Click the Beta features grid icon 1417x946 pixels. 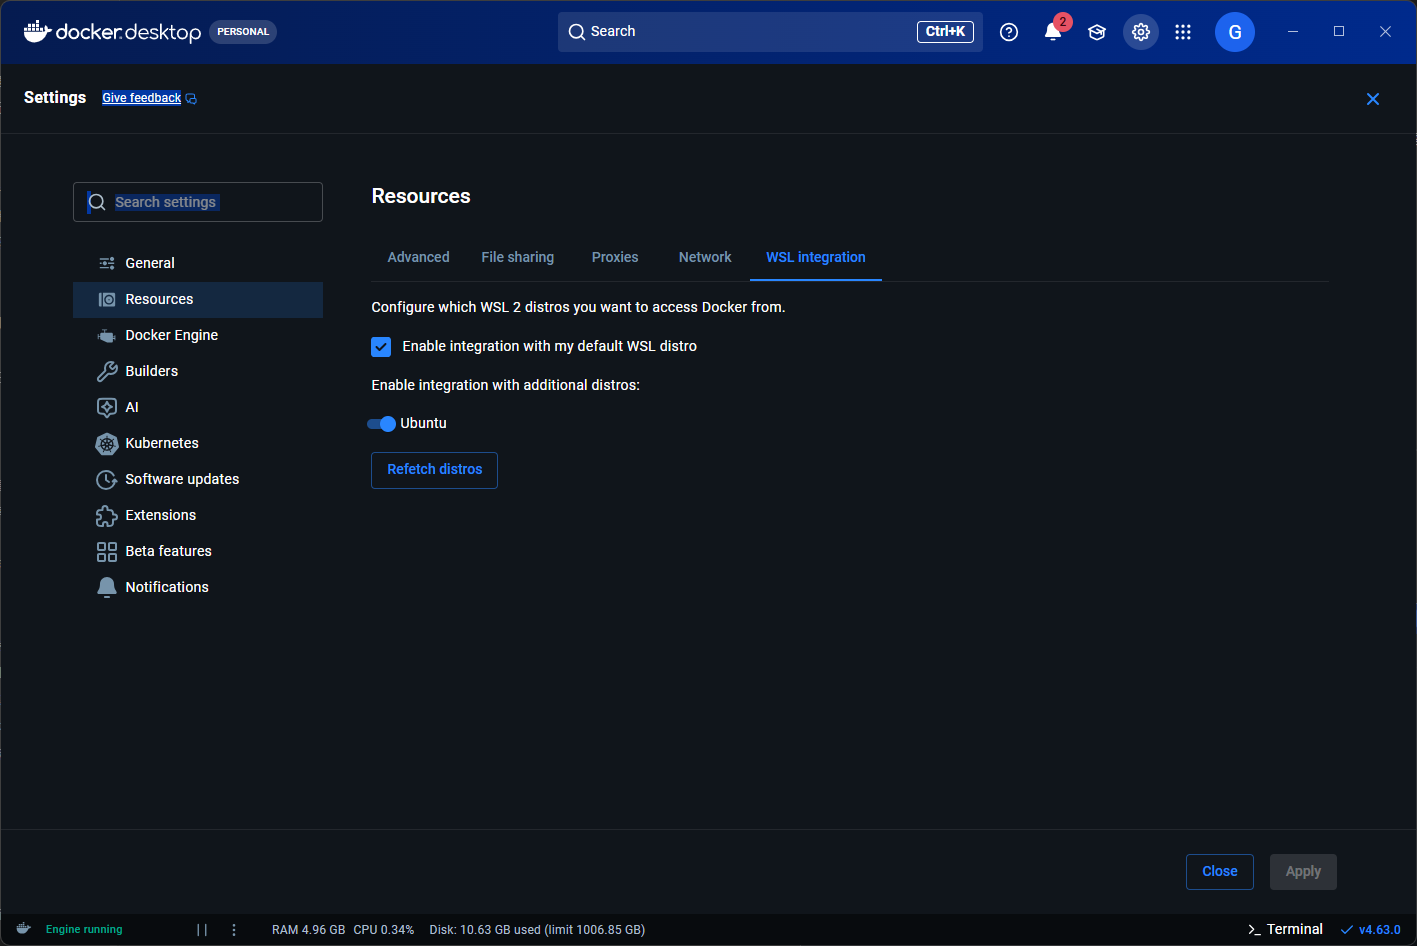[107, 551]
